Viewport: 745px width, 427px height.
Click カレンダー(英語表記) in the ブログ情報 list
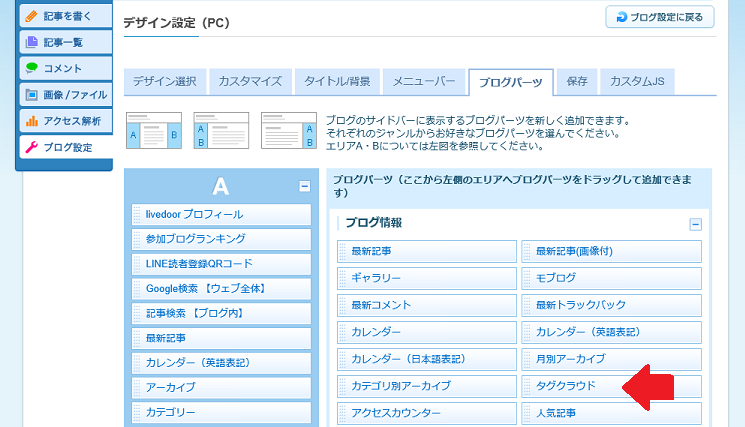[611, 332]
